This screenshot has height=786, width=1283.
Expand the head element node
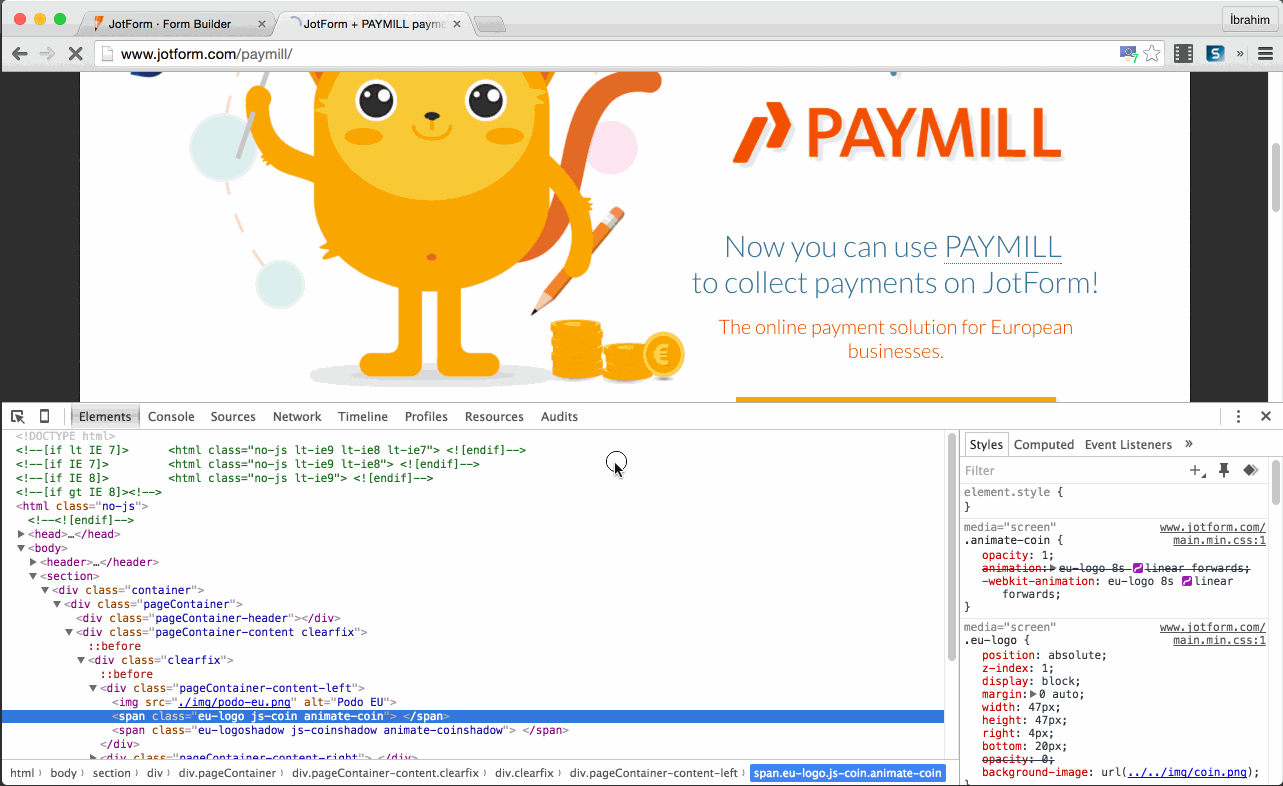22,535
